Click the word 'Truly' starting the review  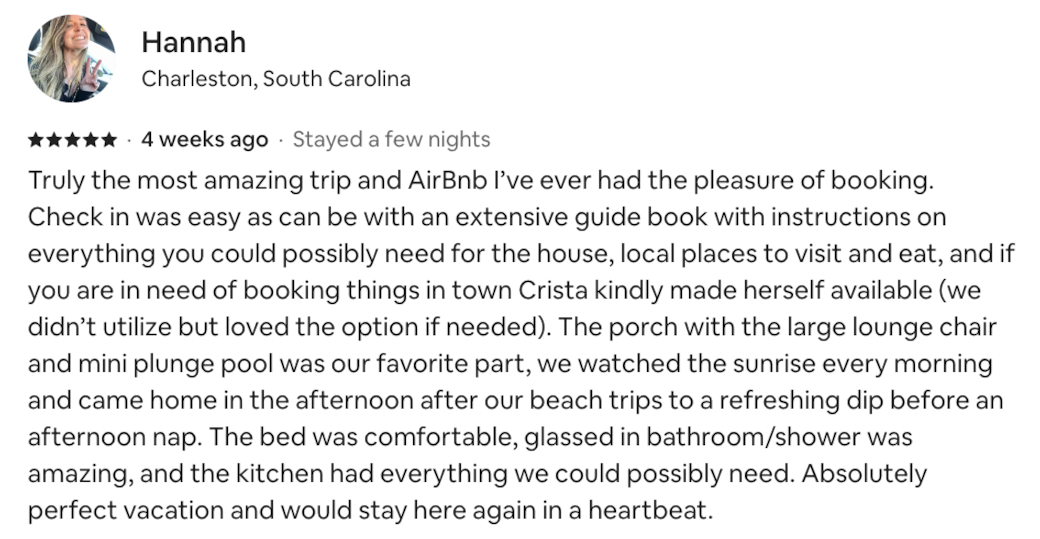pos(56,182)
